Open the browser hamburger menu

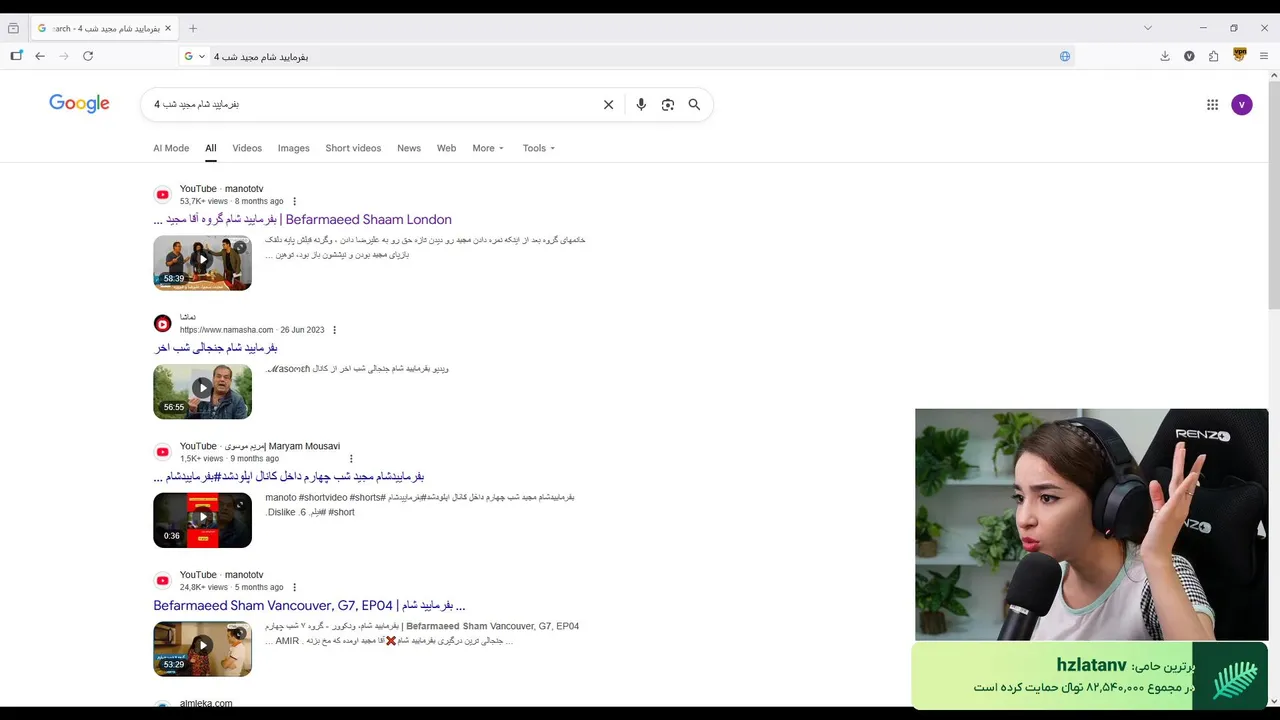point(1264,56)
